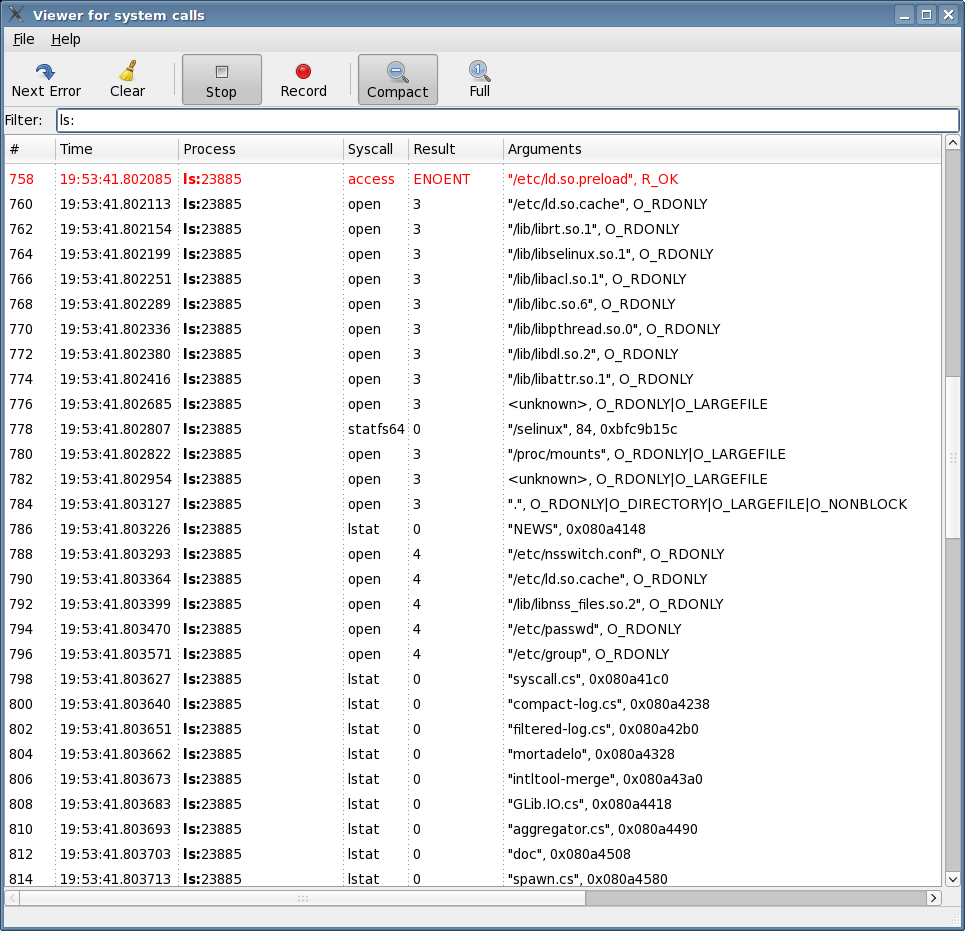Open the Help menu
This screenshot has width=965, height=931.
[x=66, y=39]
